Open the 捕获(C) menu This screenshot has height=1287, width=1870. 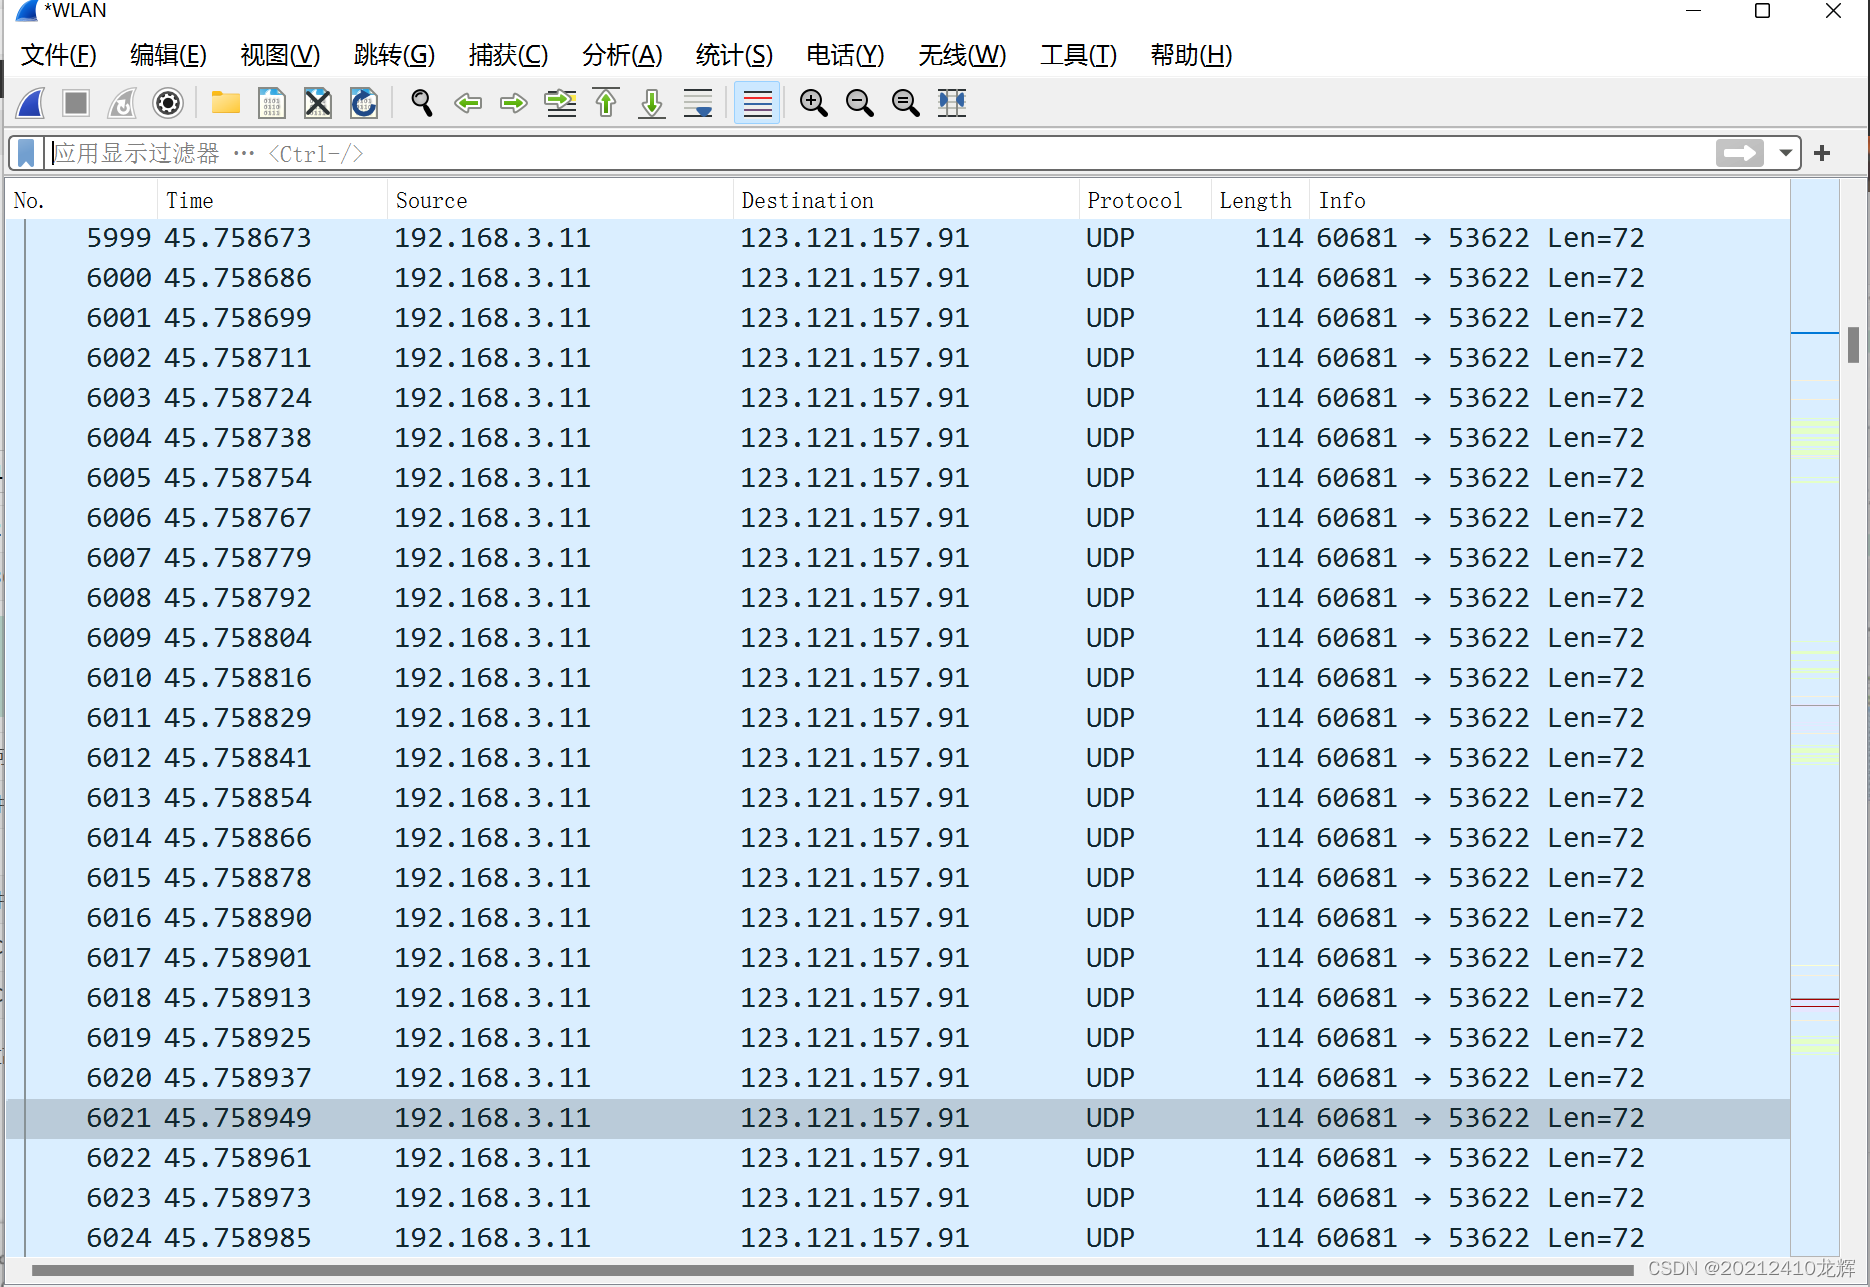508,55
